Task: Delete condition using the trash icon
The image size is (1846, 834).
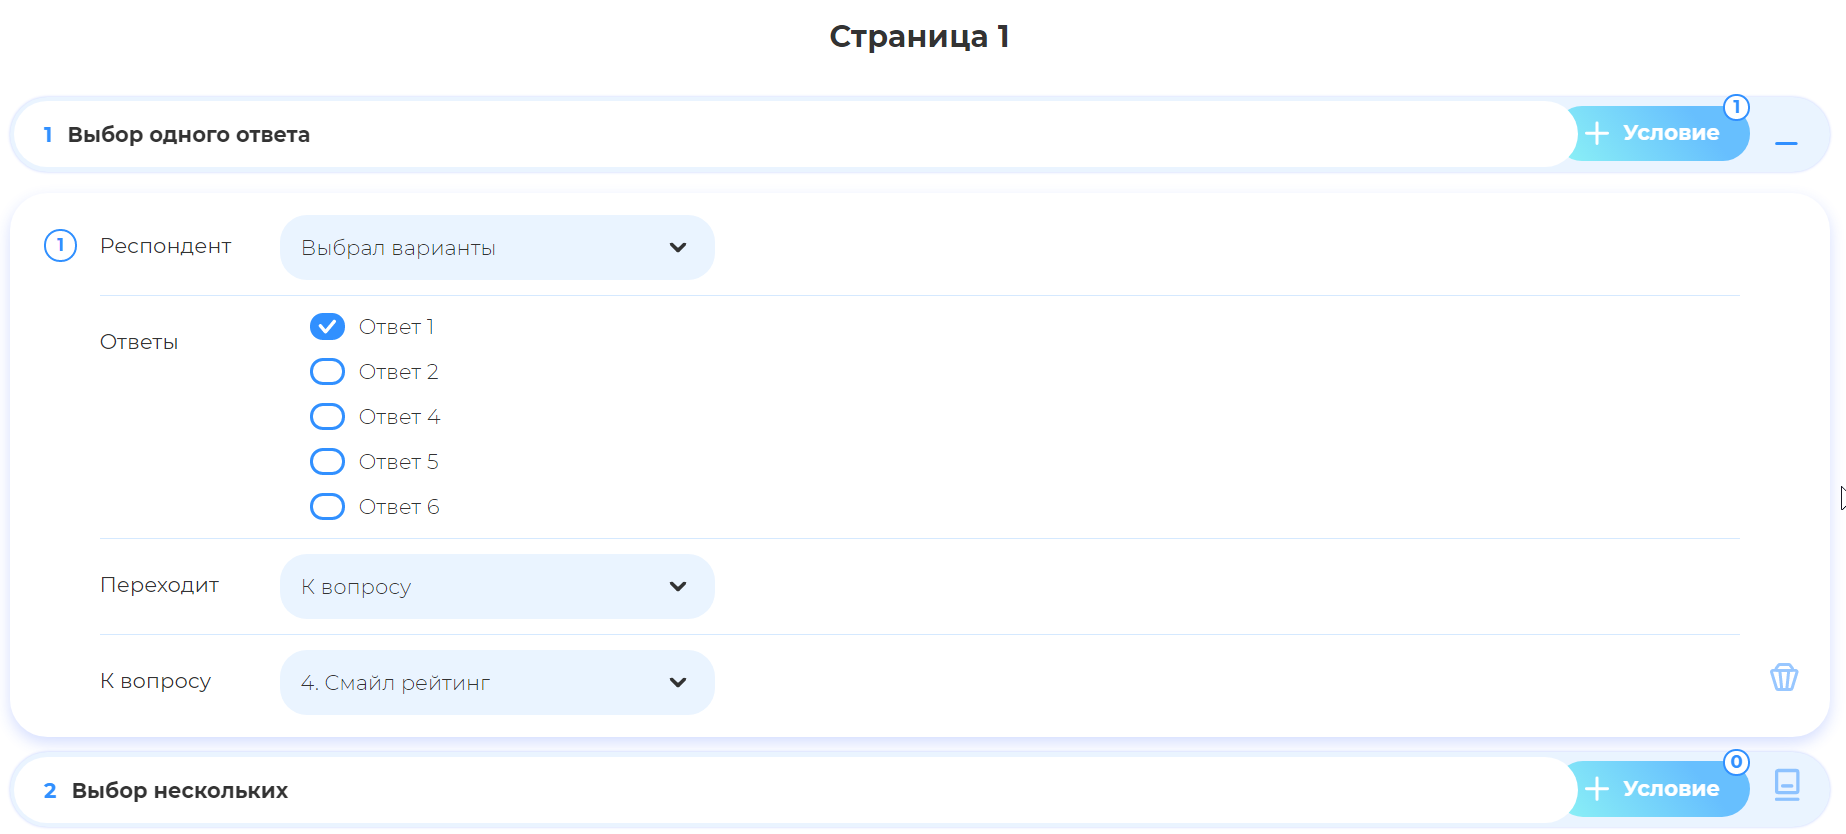Action: tap(1783, 678)
